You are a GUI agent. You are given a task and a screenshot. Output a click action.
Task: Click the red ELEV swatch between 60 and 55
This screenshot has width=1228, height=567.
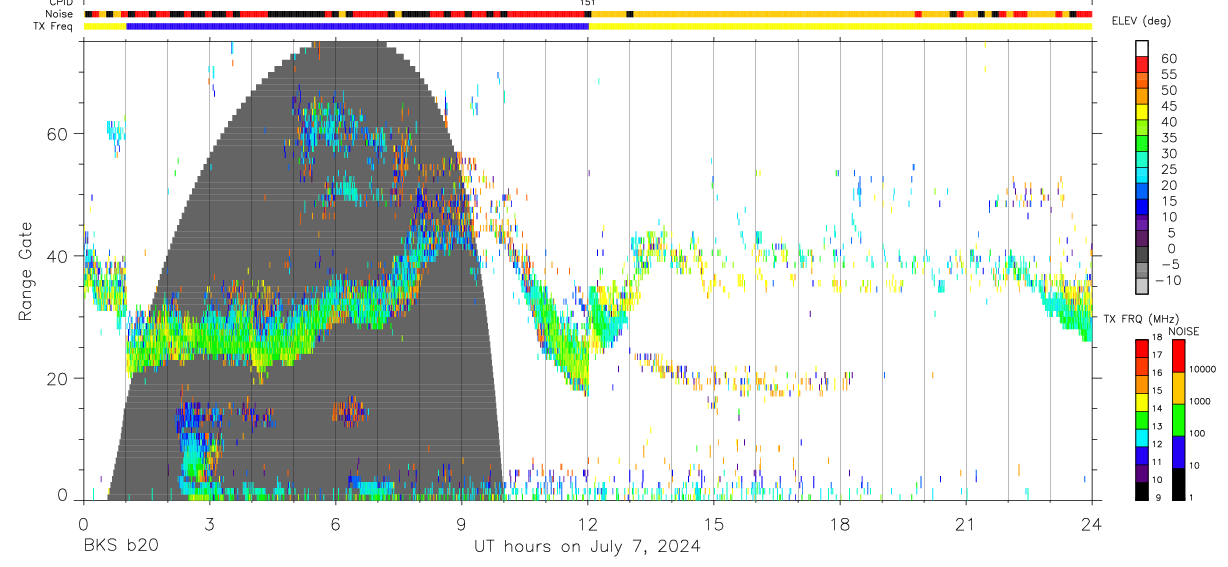tap(1142, 64)
